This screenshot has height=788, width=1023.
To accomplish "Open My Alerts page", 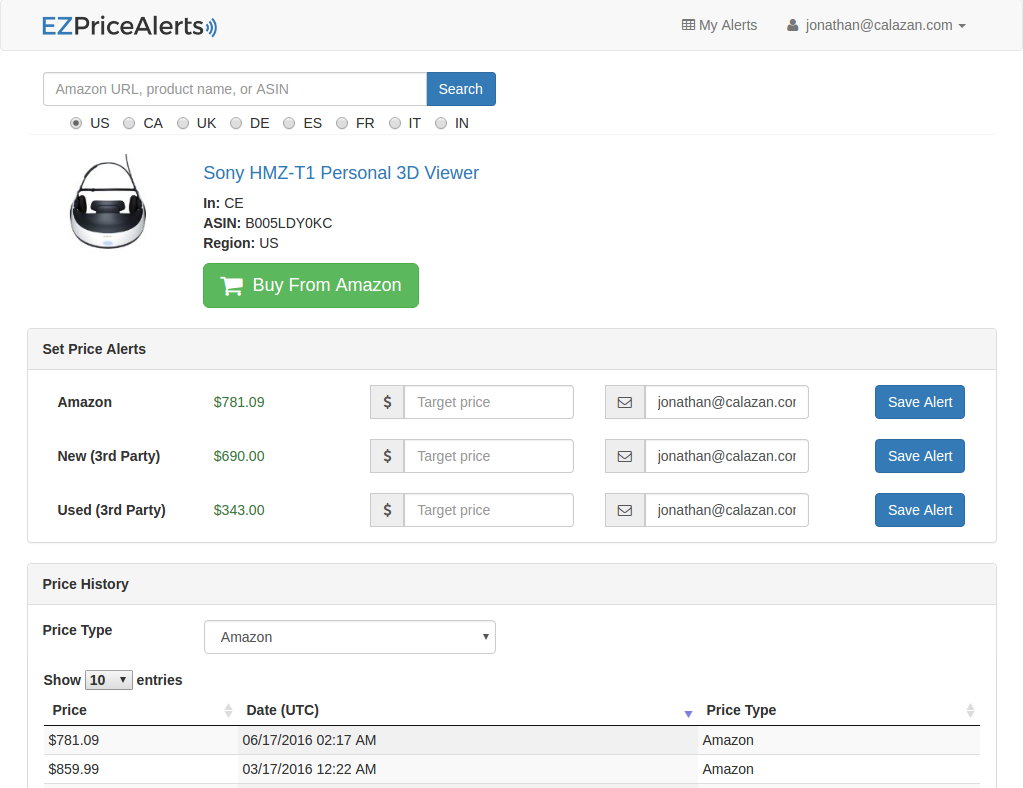I will (x=719, y=25).
